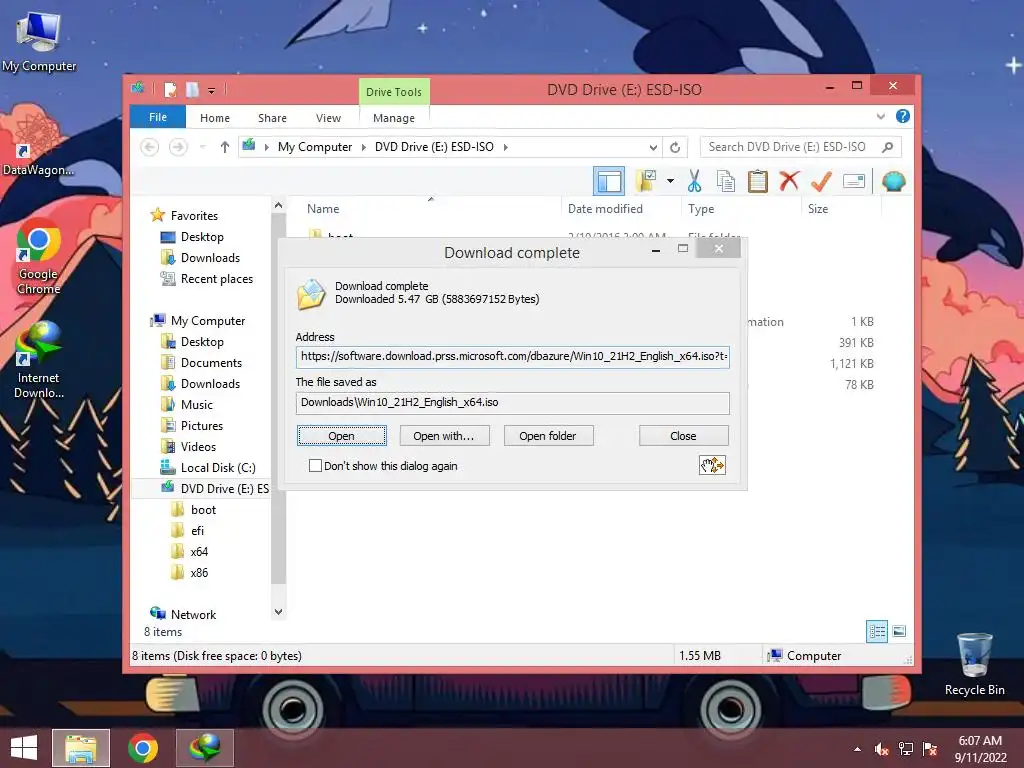Open the File menu tab
The height and width of the screenshot is (768, 1024).
158,117
